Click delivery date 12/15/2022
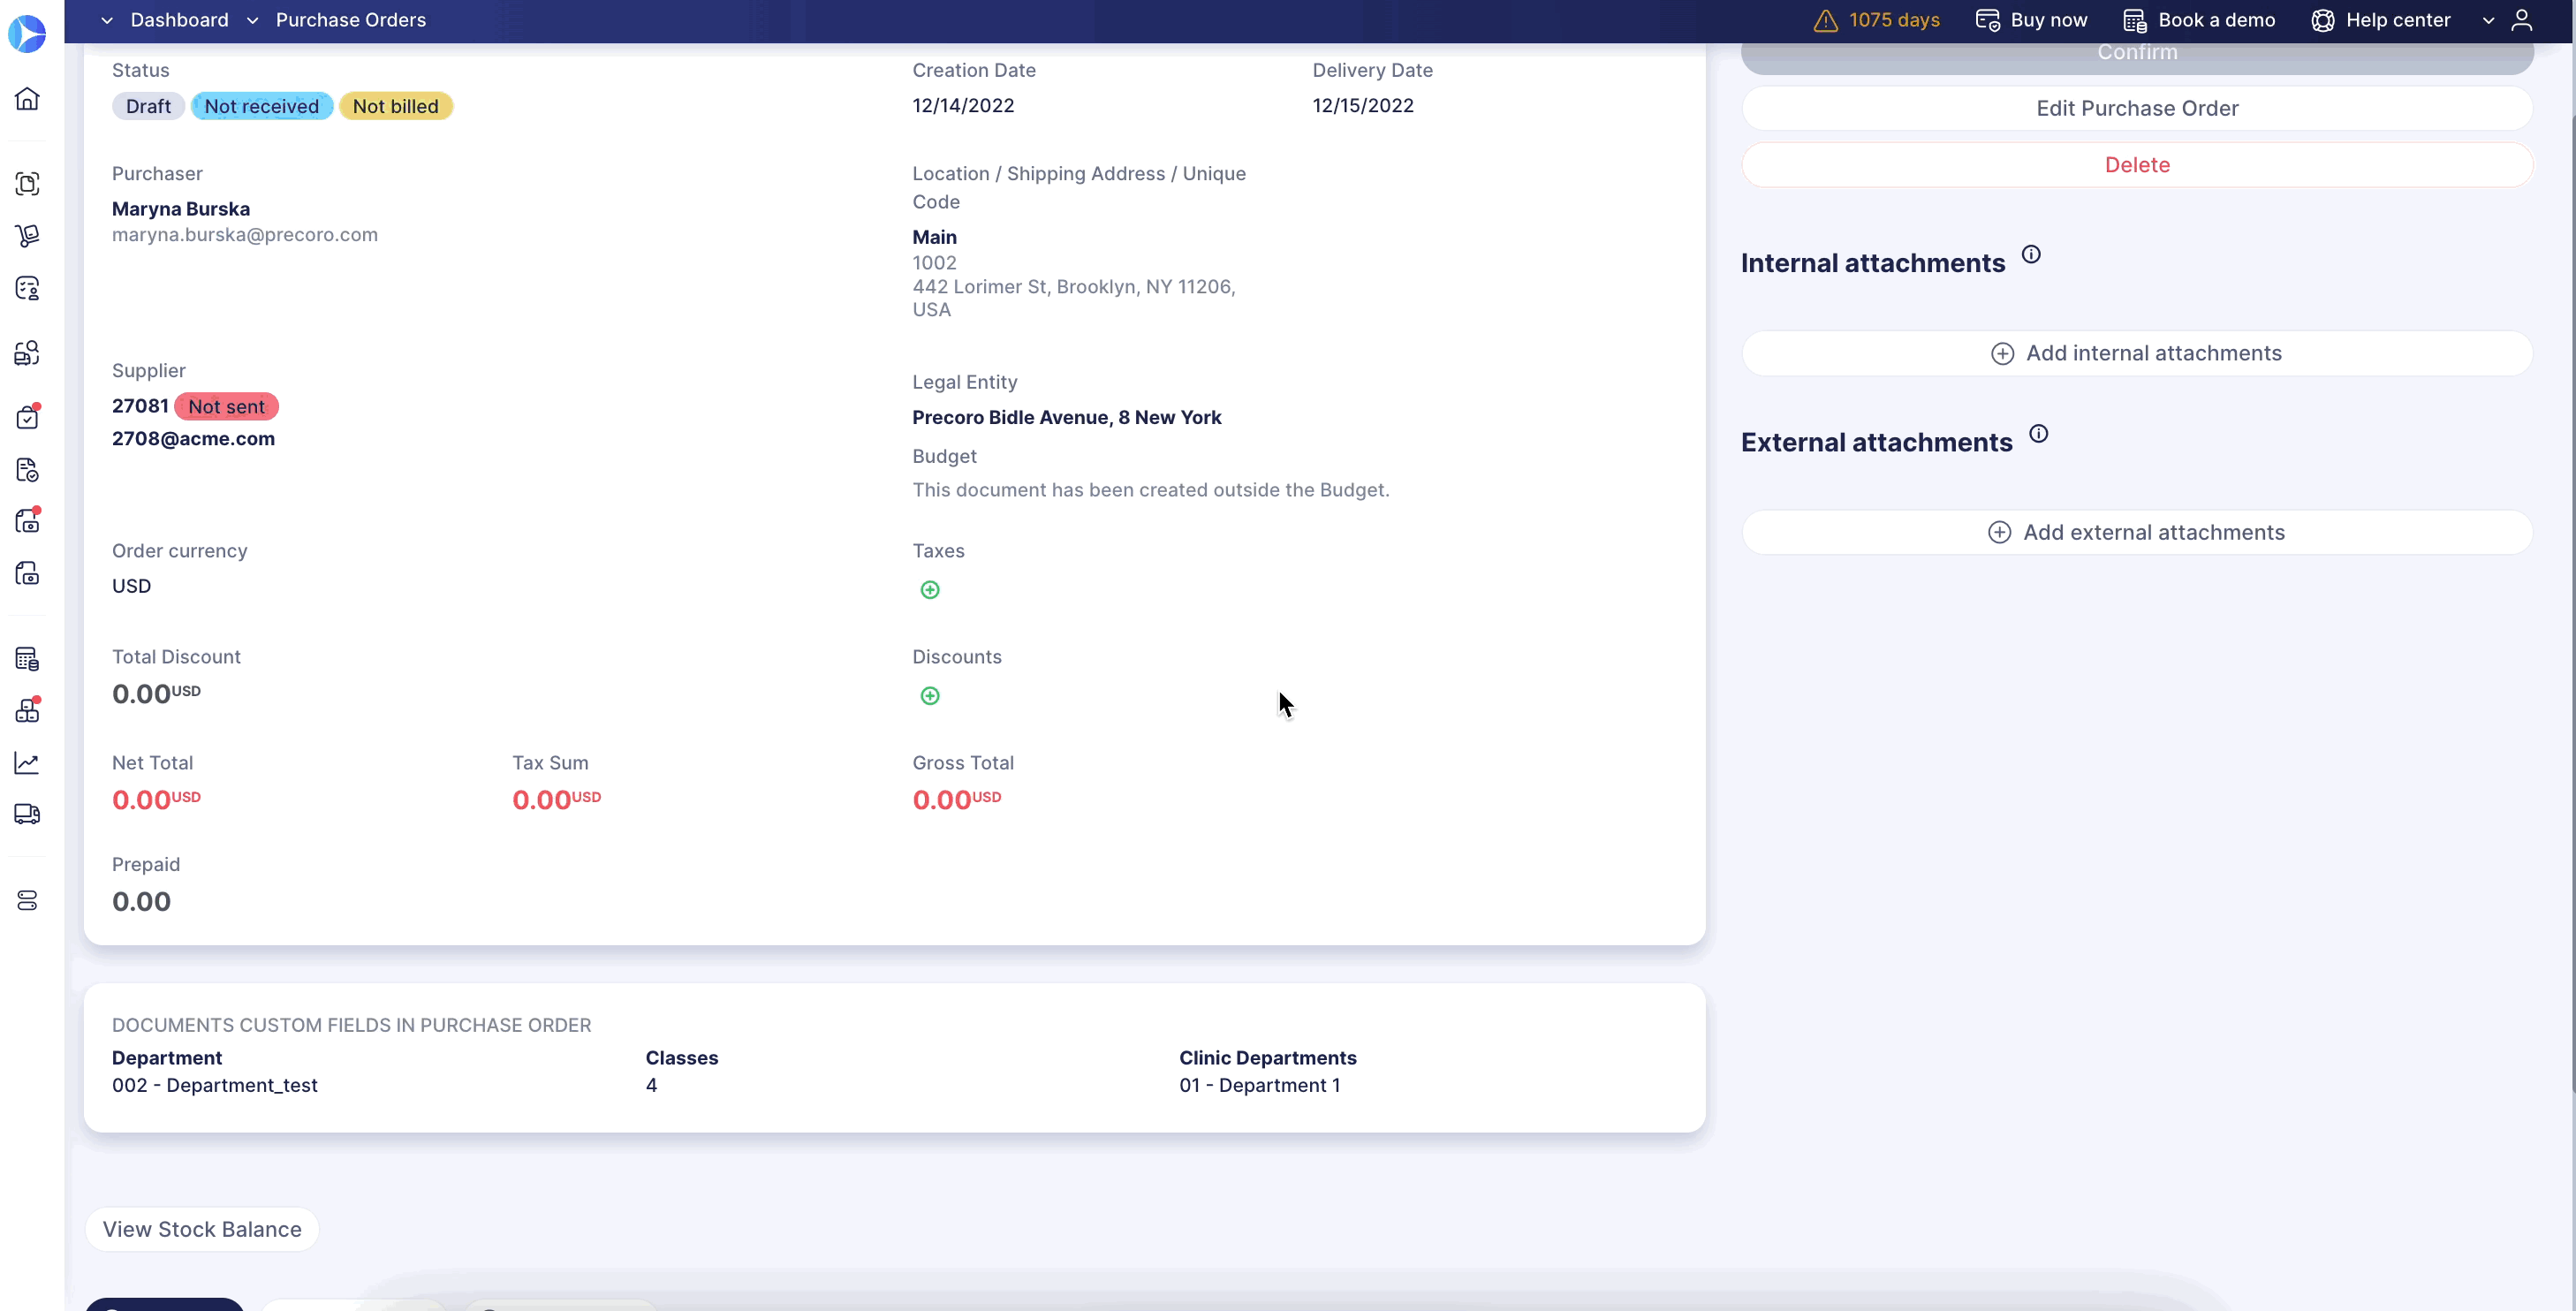The image size is (2576, 1311). (1363, 106)
